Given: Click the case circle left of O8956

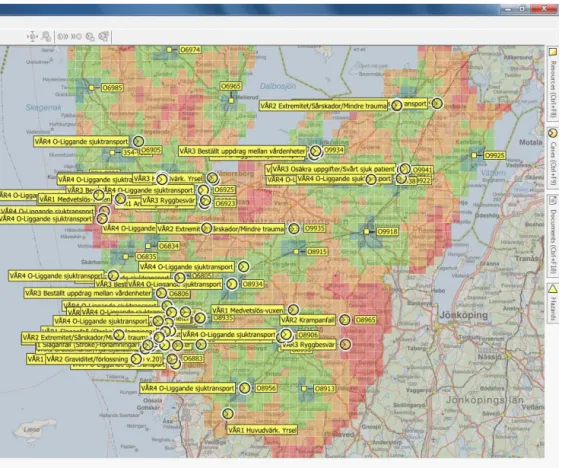Looking at the screenshot, I should pos(244,388).
